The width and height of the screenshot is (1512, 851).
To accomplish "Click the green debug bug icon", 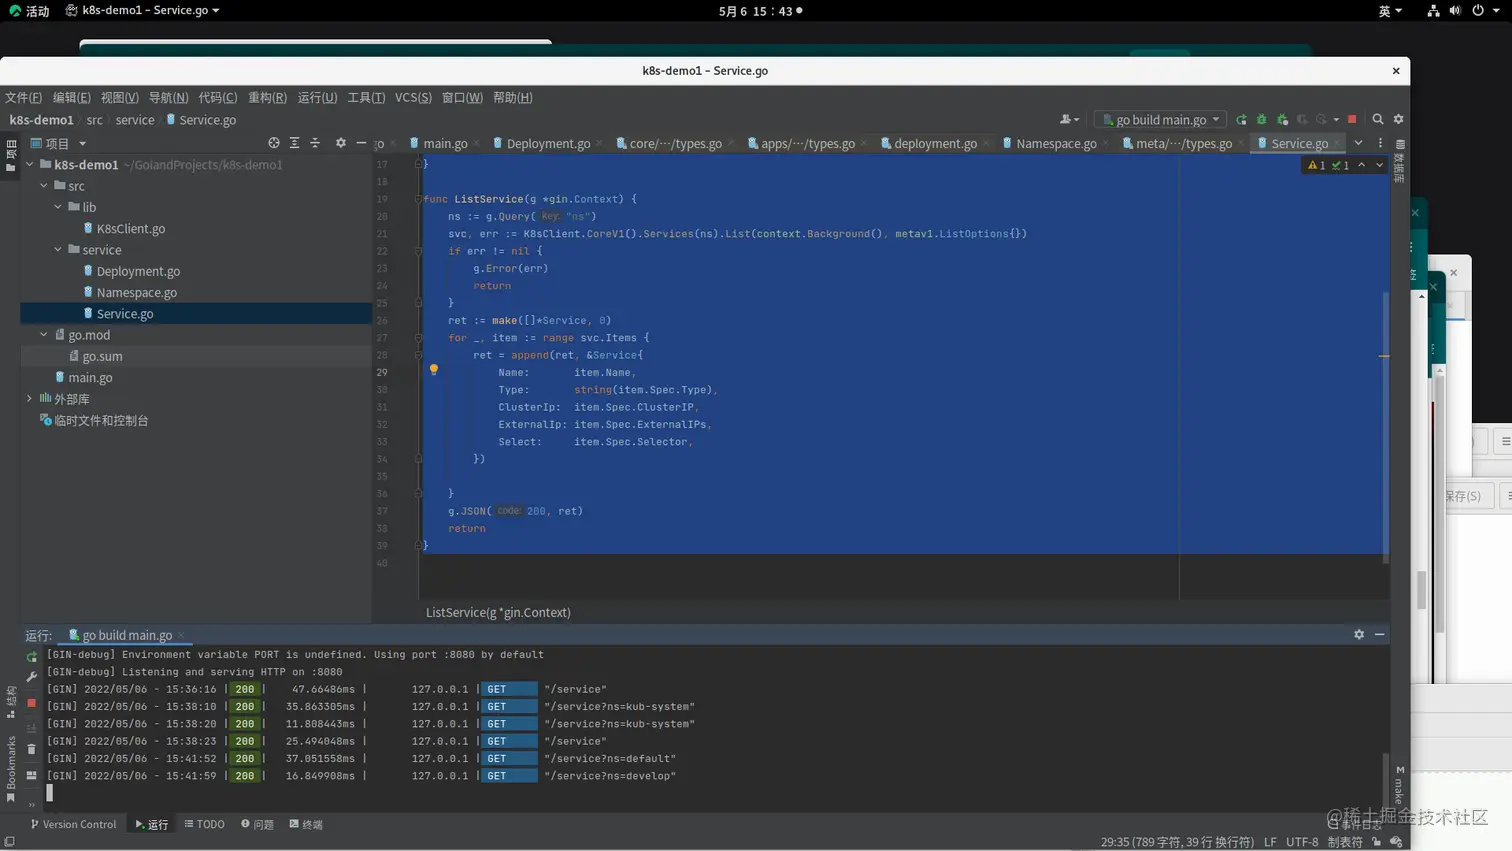I will [1262, 119].
